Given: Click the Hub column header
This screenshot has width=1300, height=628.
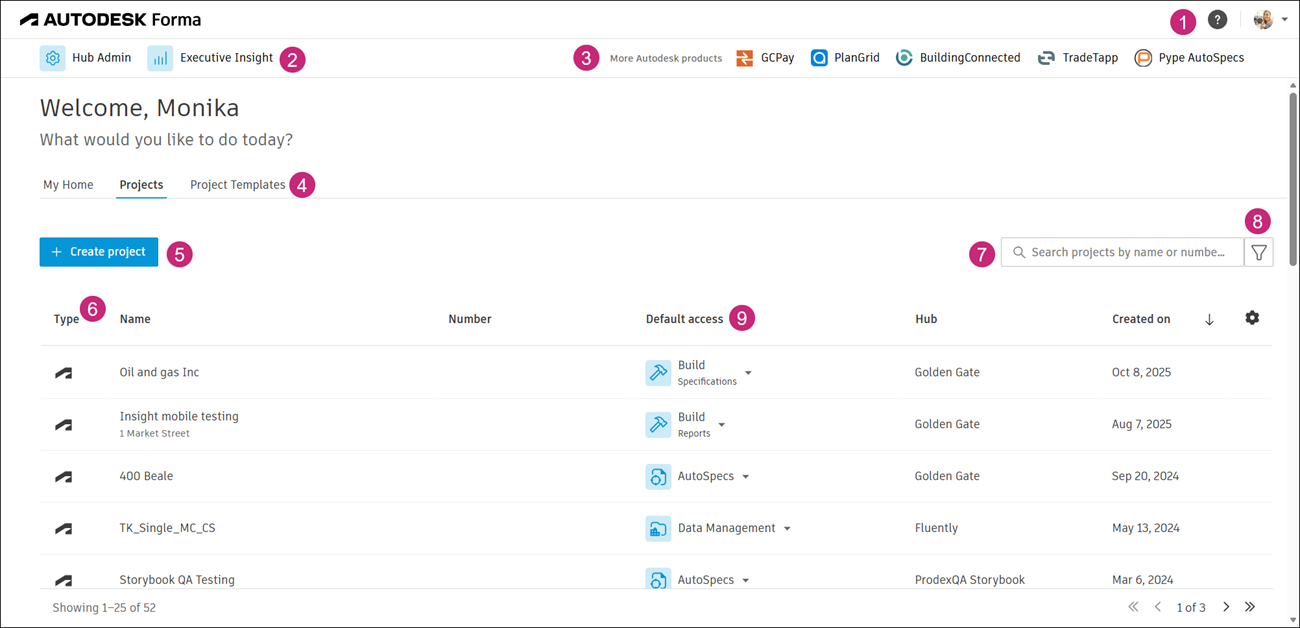Looking at the screenshot, I should (926, 319).
